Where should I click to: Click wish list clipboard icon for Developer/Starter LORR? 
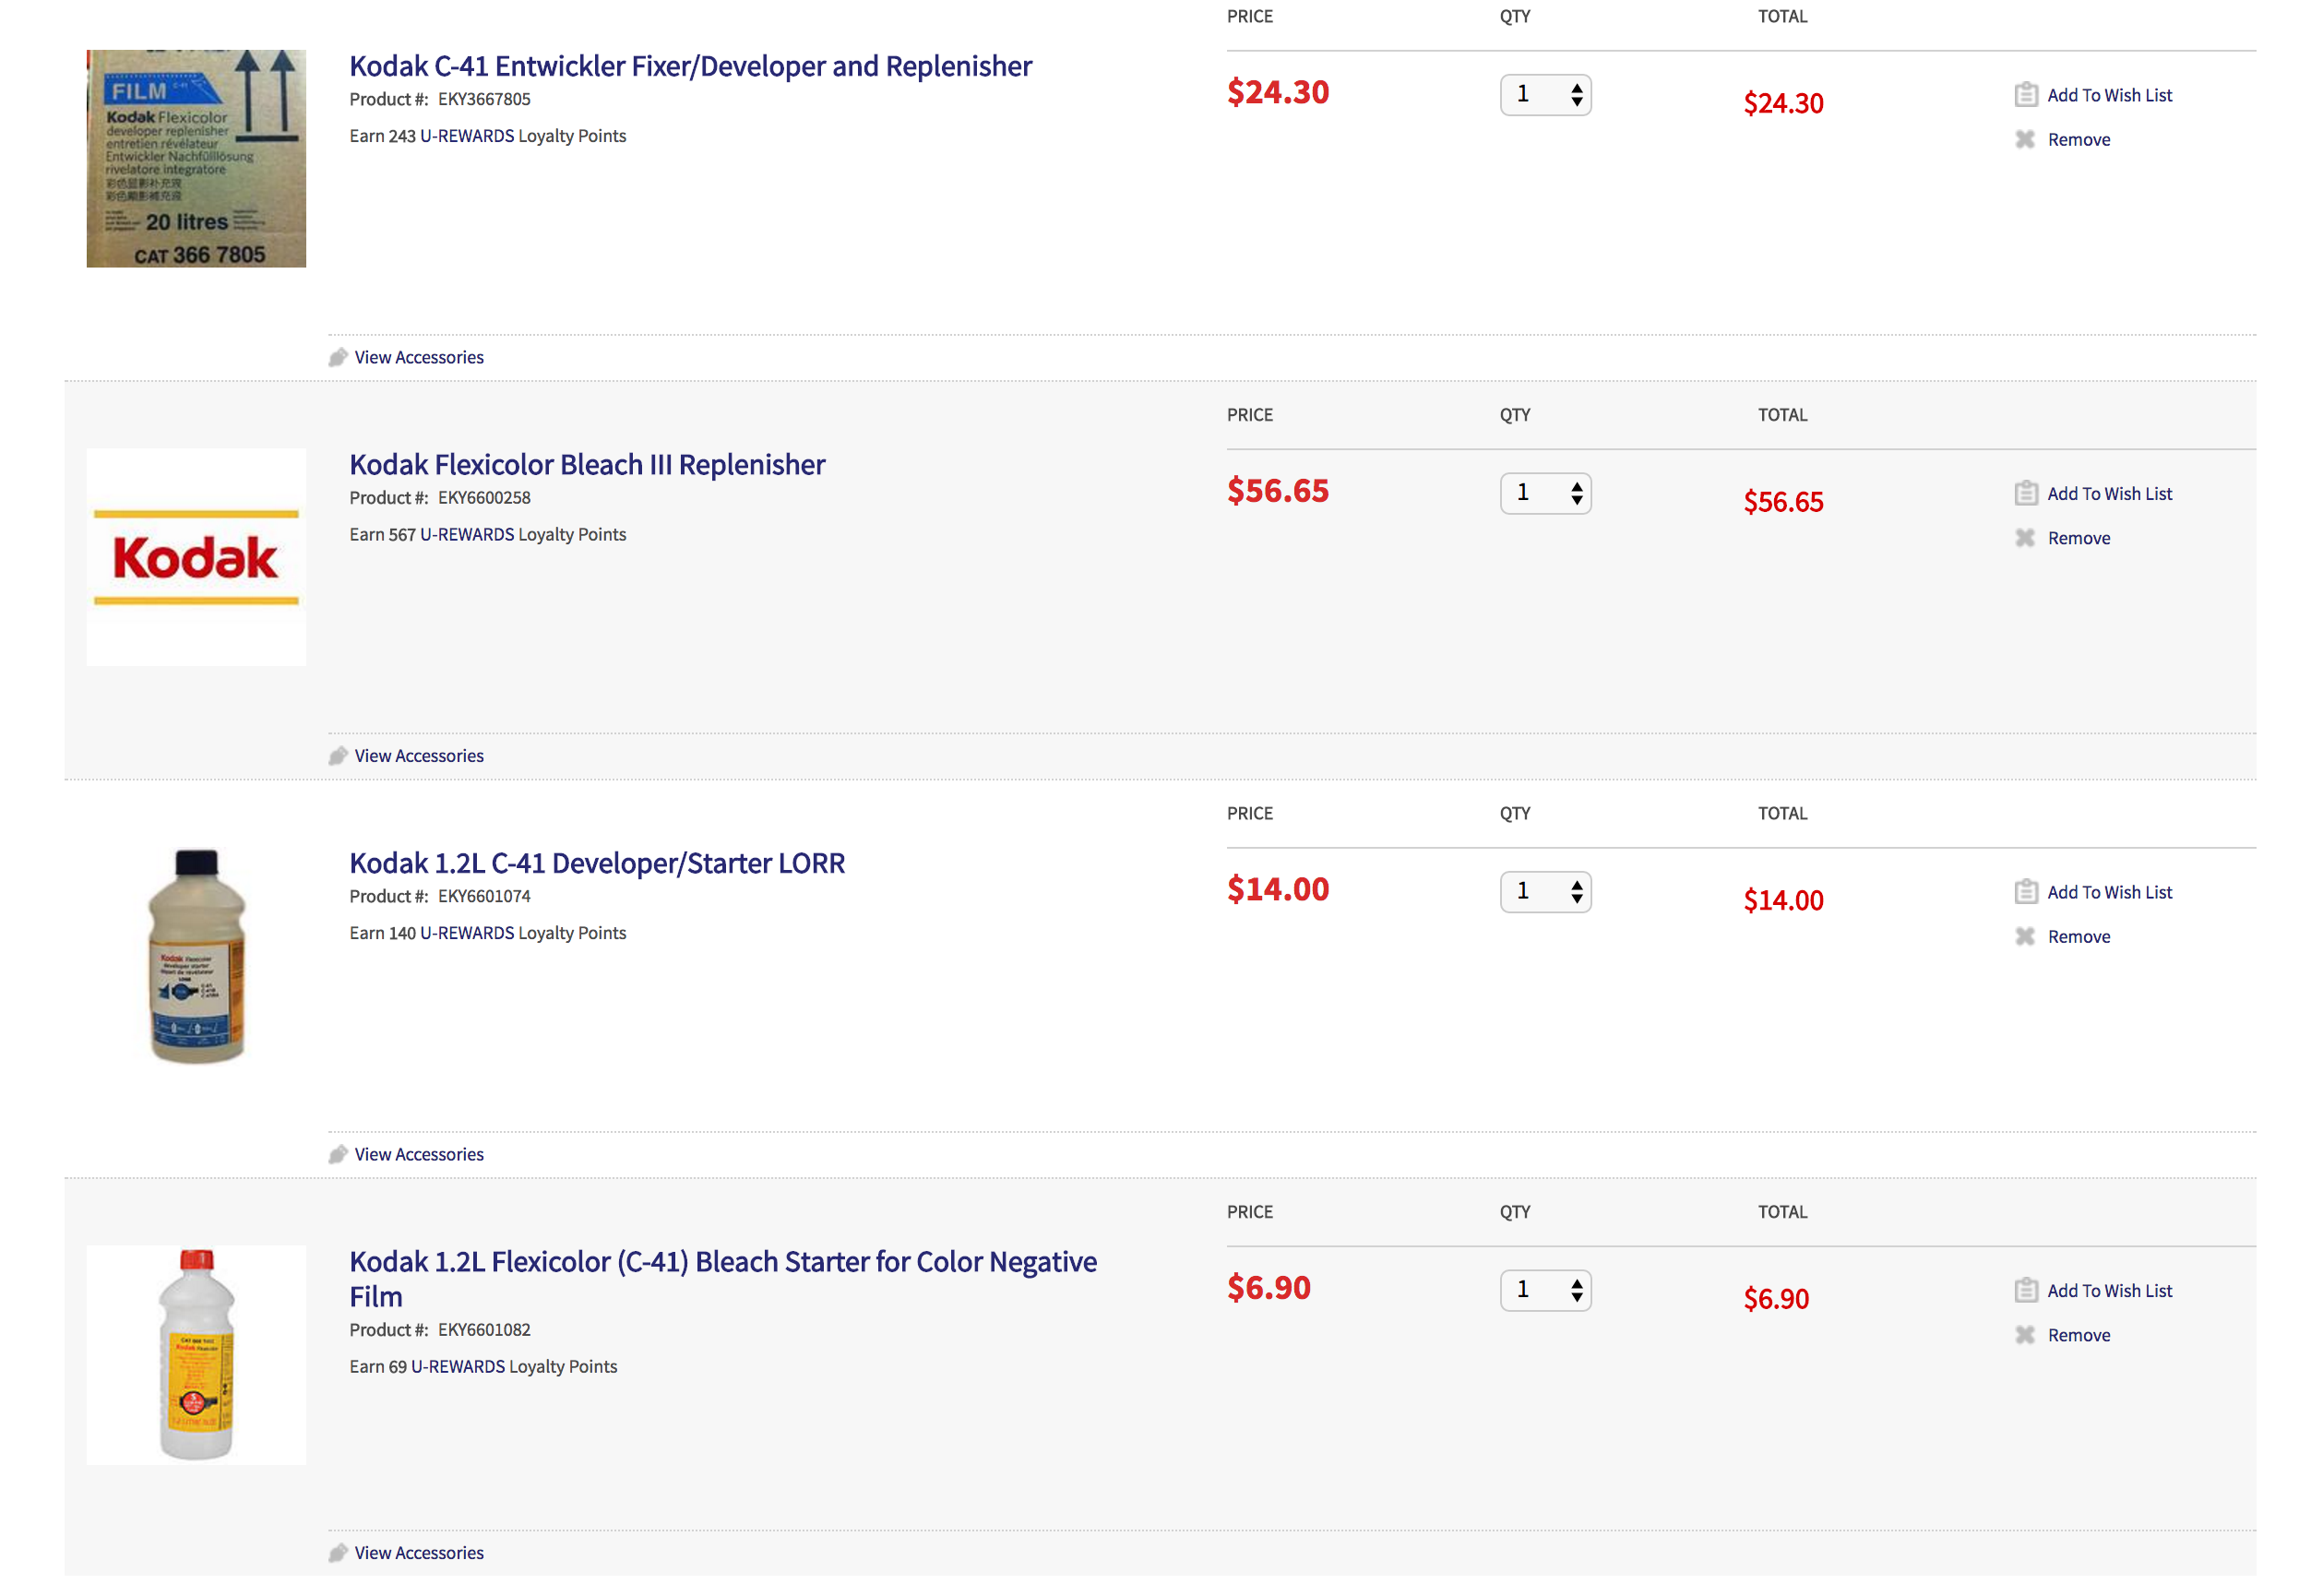[x=2025, y=892]
